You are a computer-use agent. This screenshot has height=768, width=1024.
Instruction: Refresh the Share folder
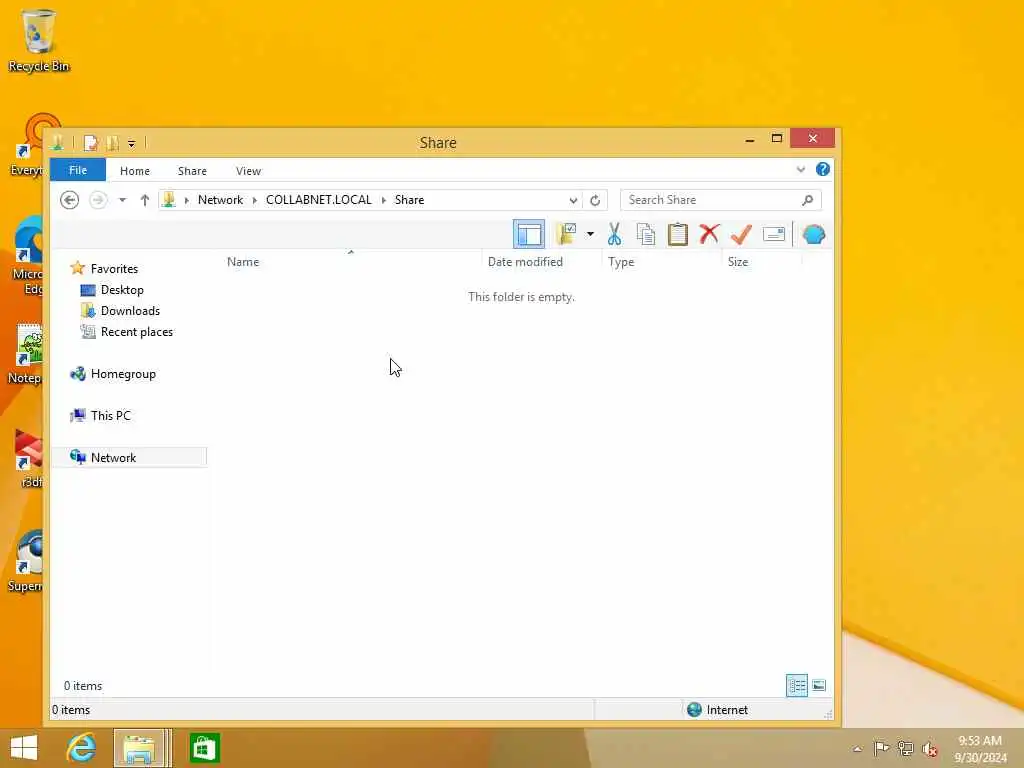click(x=595, y=200)
